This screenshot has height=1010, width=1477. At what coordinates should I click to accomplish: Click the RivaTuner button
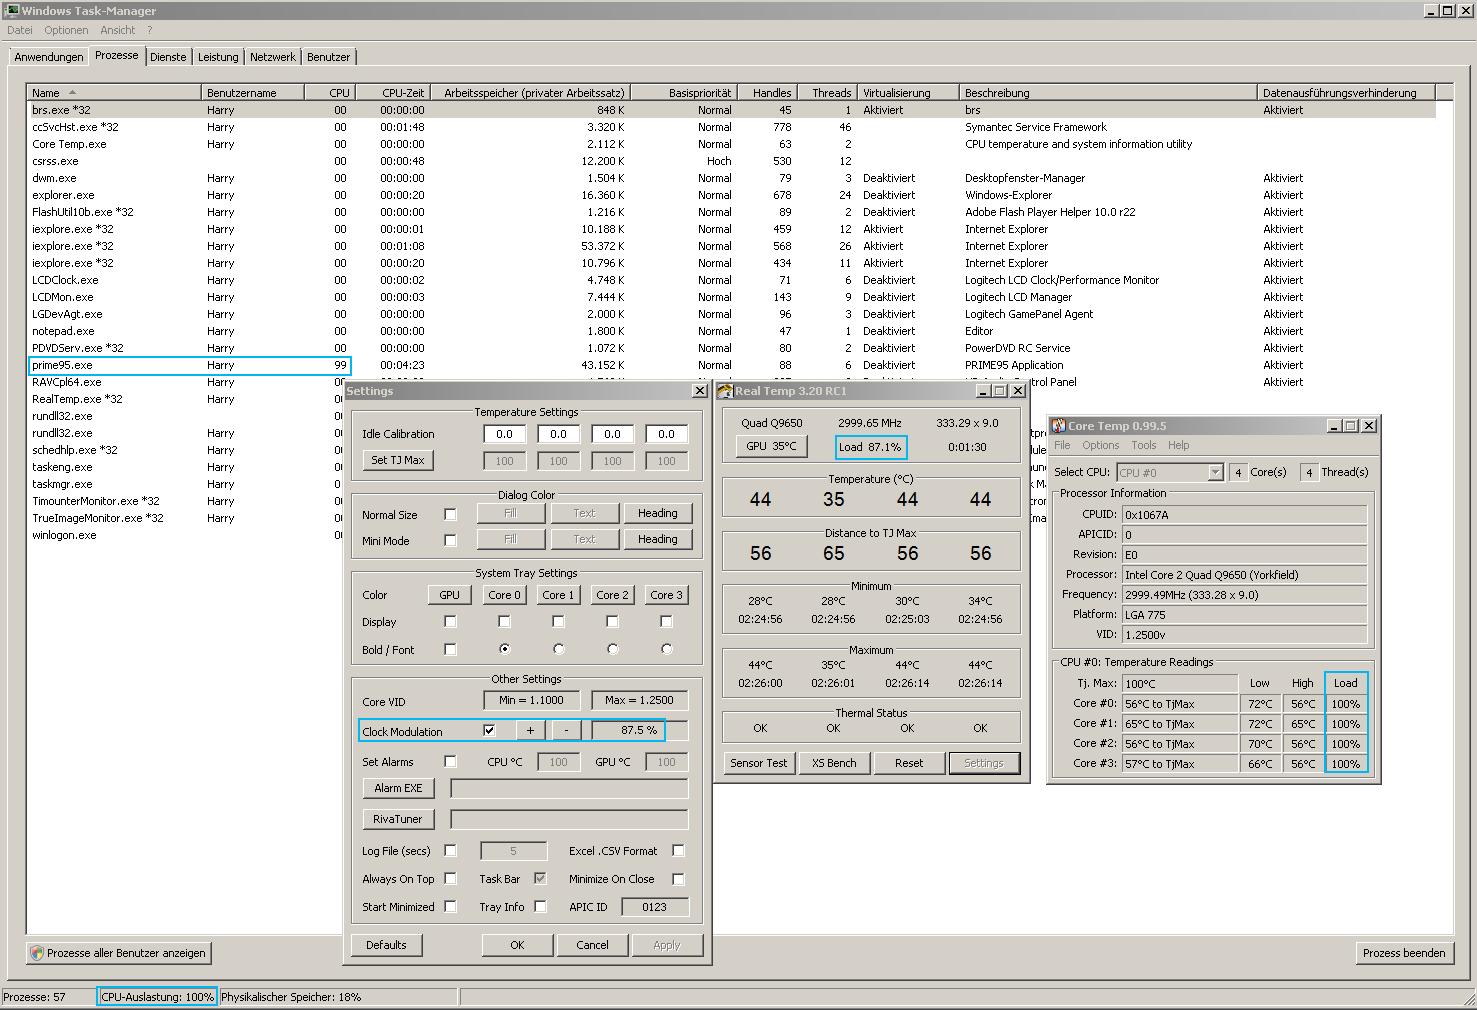coord(398,819)
